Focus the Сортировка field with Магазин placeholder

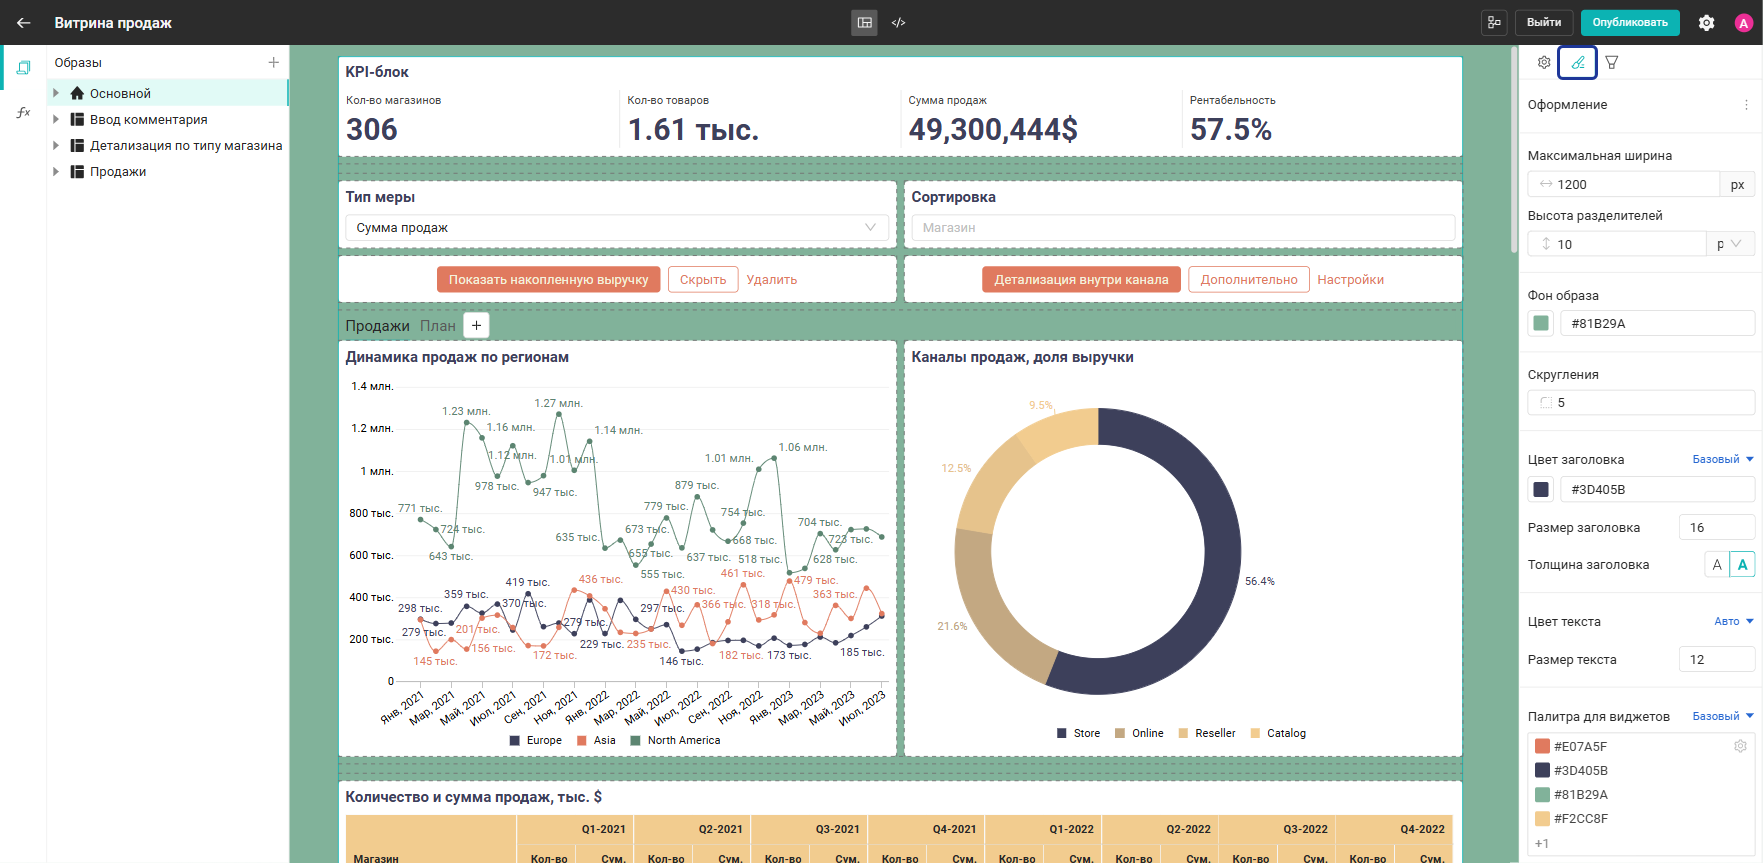click(1183, 228)
